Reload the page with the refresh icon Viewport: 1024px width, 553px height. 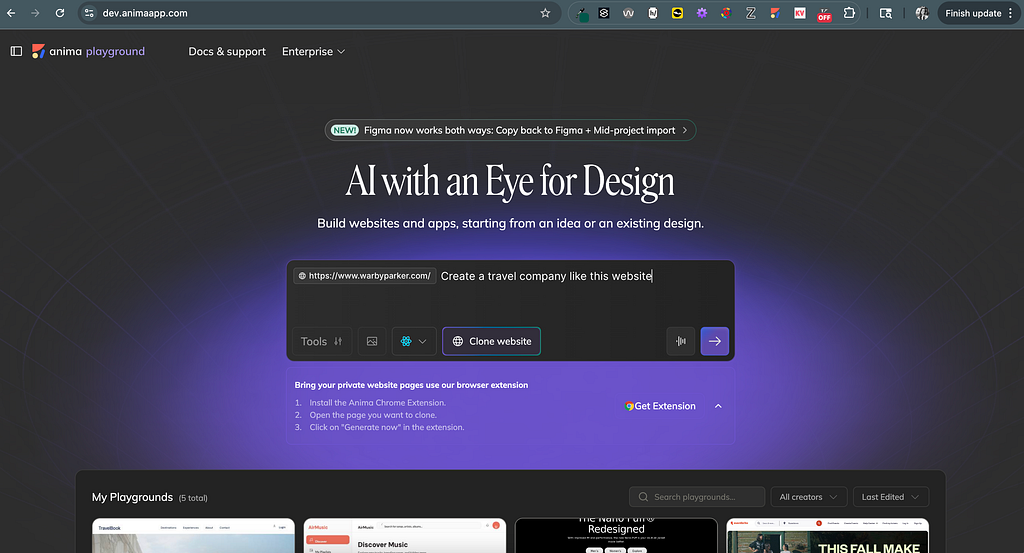[x=59, y=13]
